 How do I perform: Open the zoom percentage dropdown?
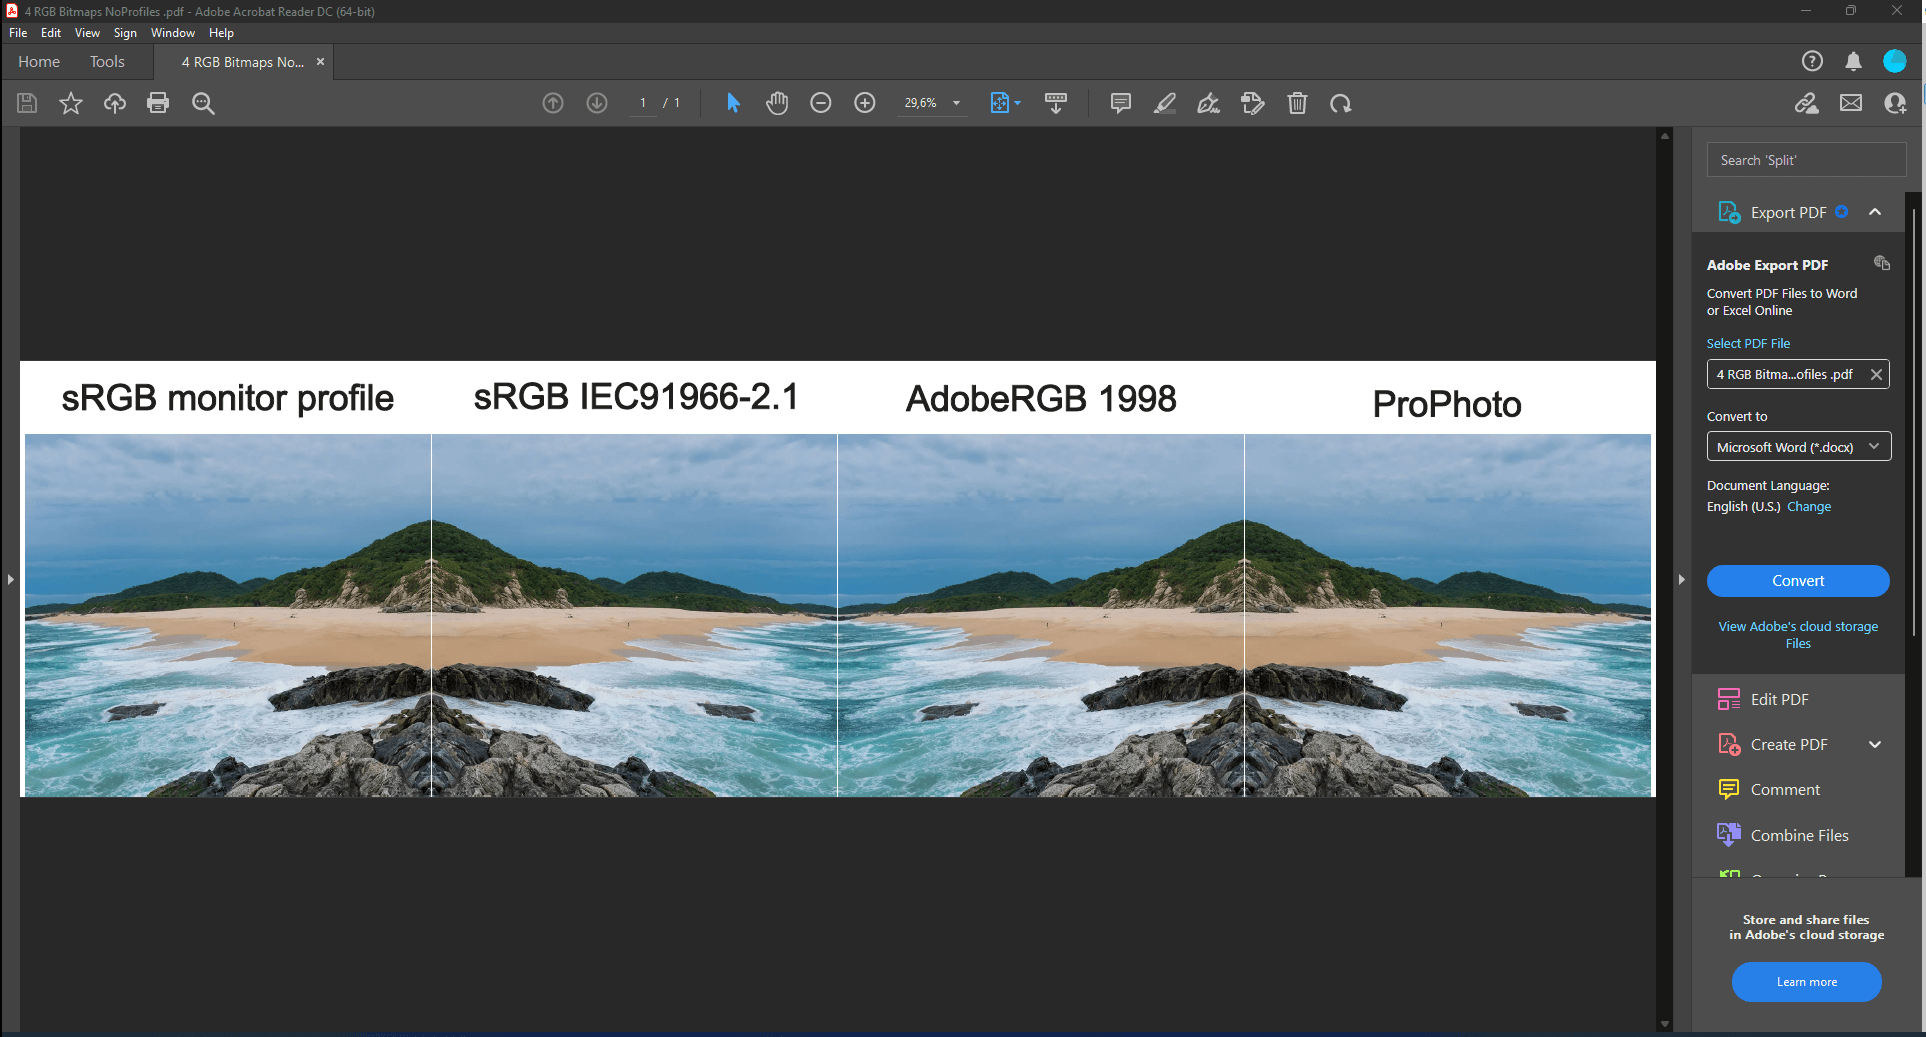point(956,103)
